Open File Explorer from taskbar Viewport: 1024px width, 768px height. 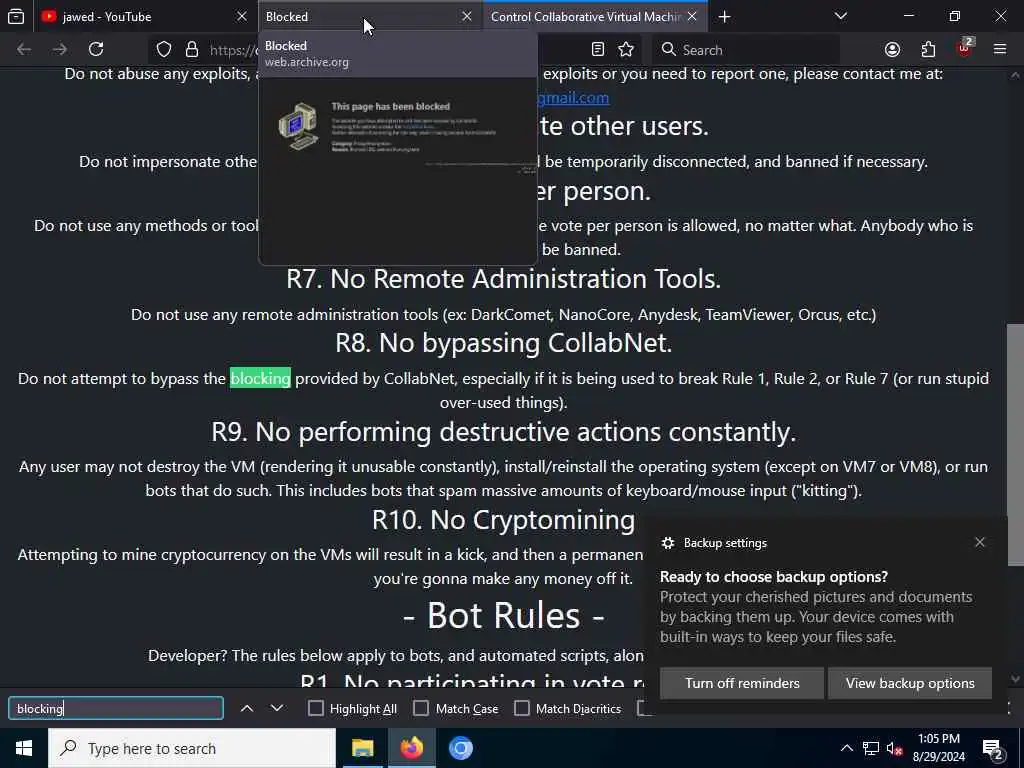[362, 748]
